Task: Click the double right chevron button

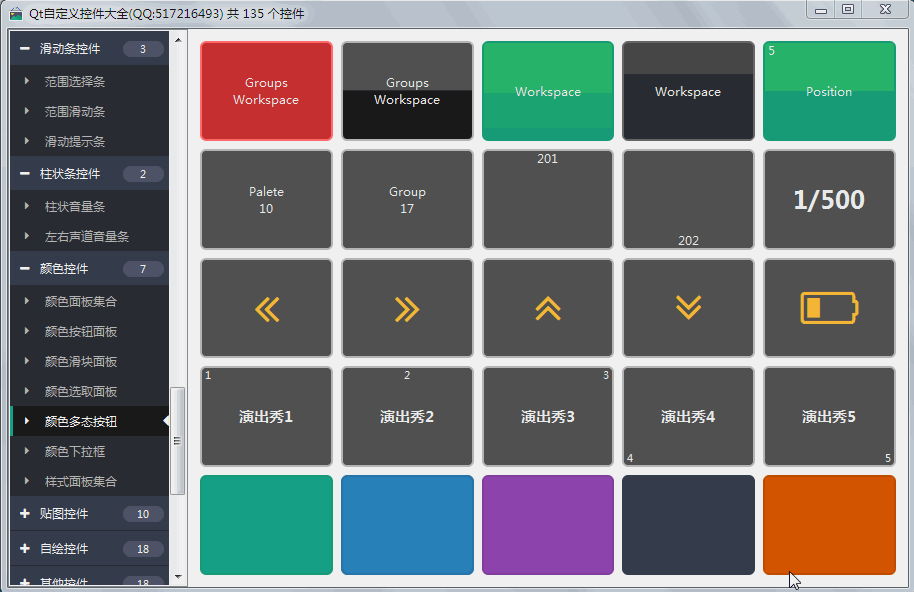Action: coord(407,308)
